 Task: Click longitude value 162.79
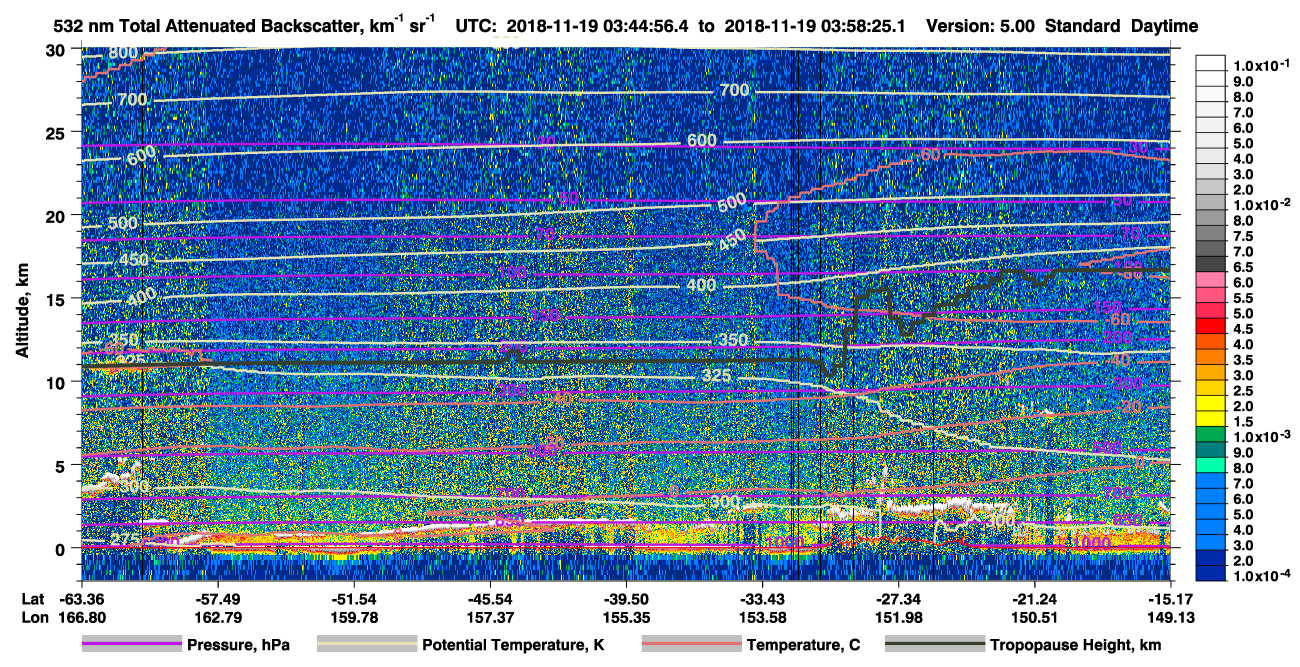(x=217, y=617)
